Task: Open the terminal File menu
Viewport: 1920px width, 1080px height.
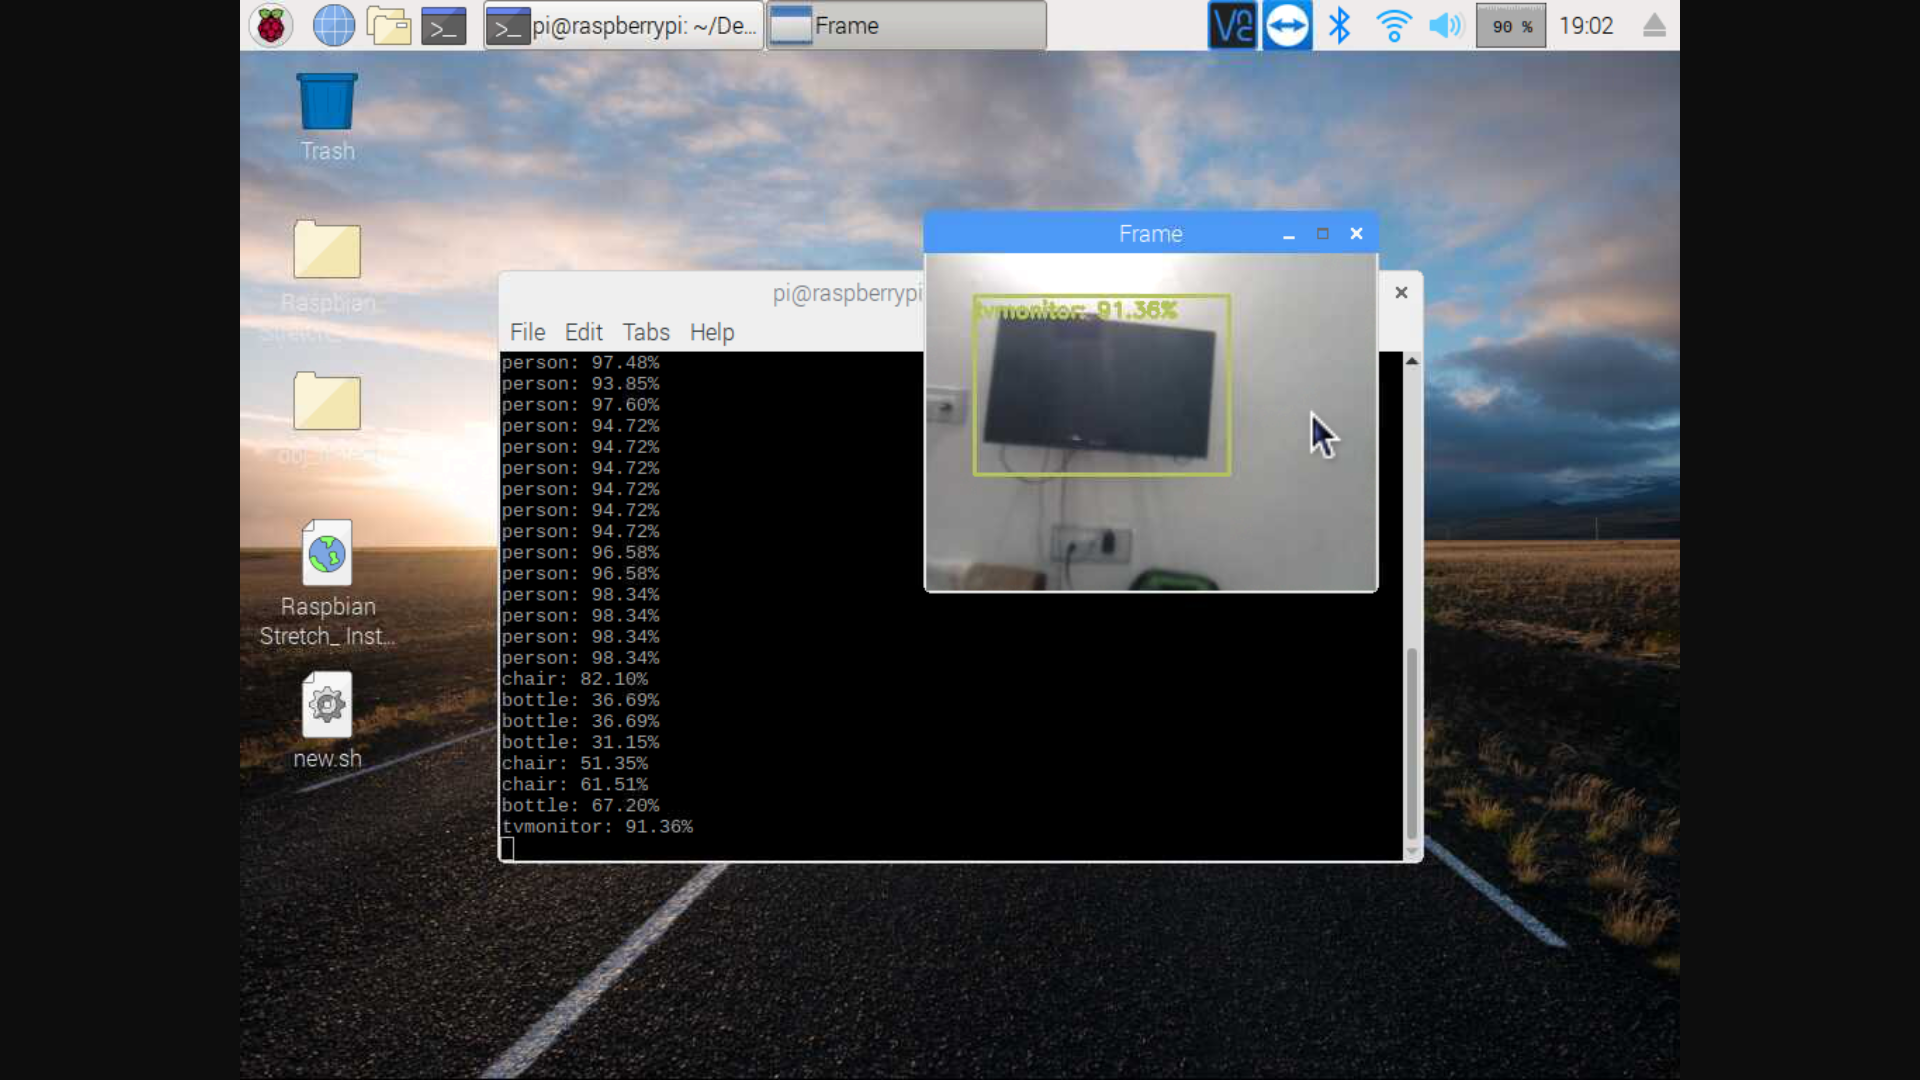Action: 527,332
